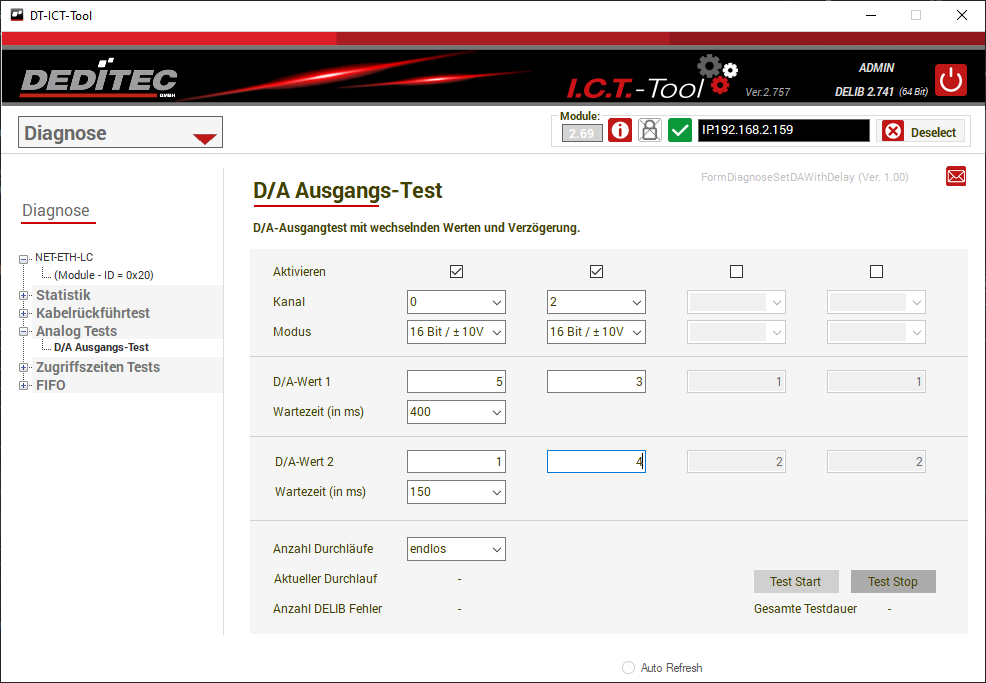Image resolution: width=986 pixels, height=683 pixels.
Task: Uncheck the first Aktivieren checkbox
Action: point(457,271)
